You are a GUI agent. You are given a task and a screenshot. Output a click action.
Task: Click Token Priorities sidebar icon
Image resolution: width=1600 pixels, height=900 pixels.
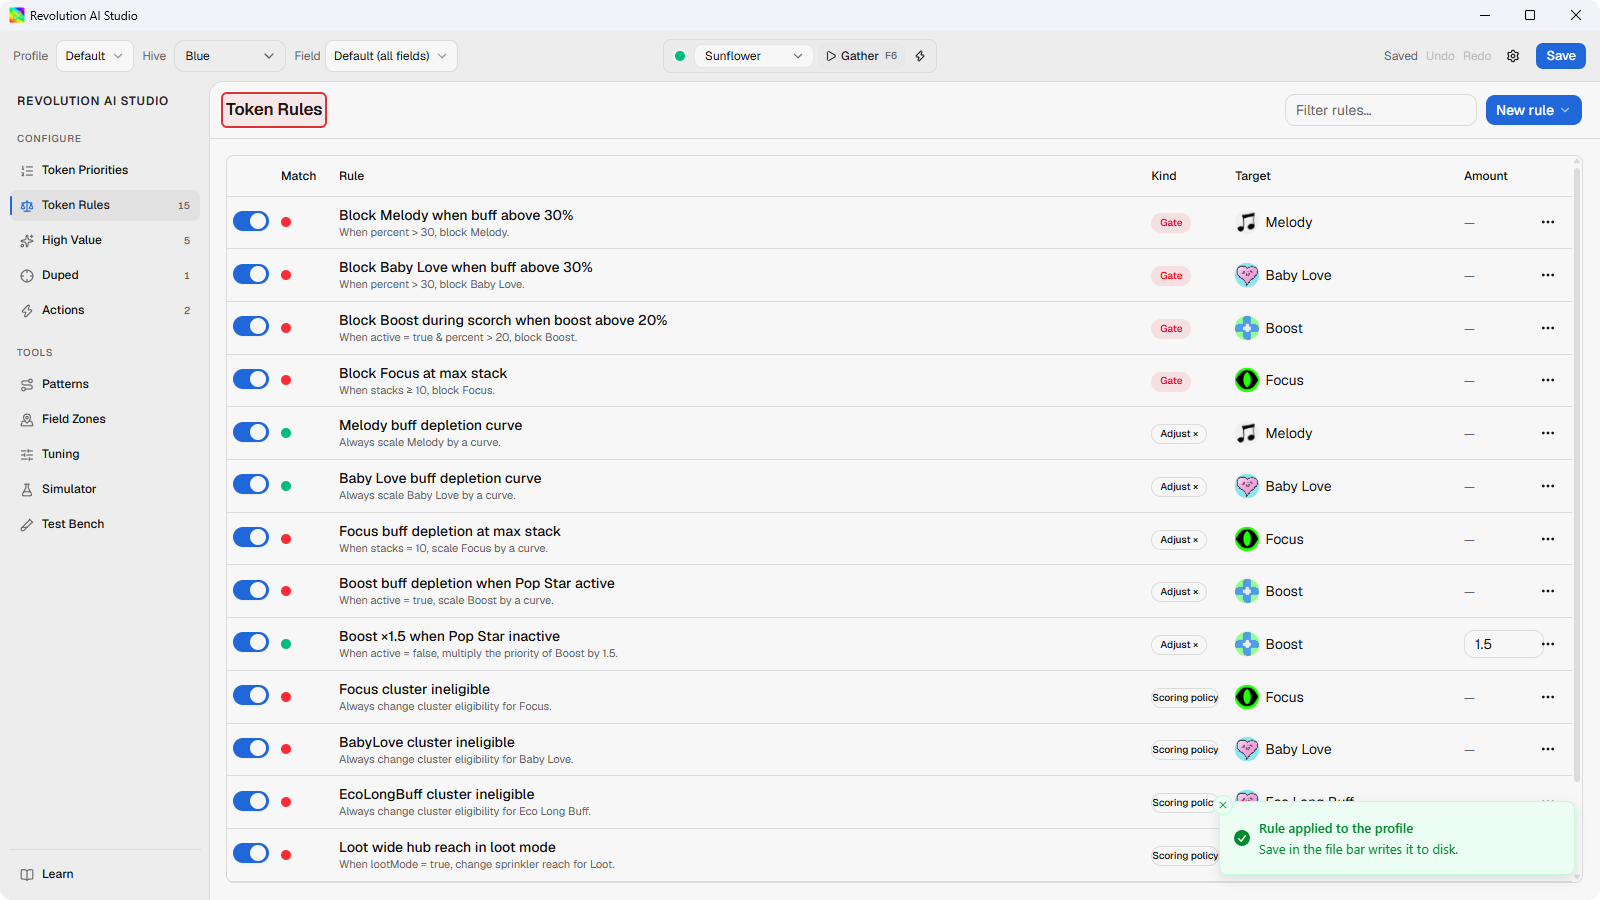click(x=27, y=171)
